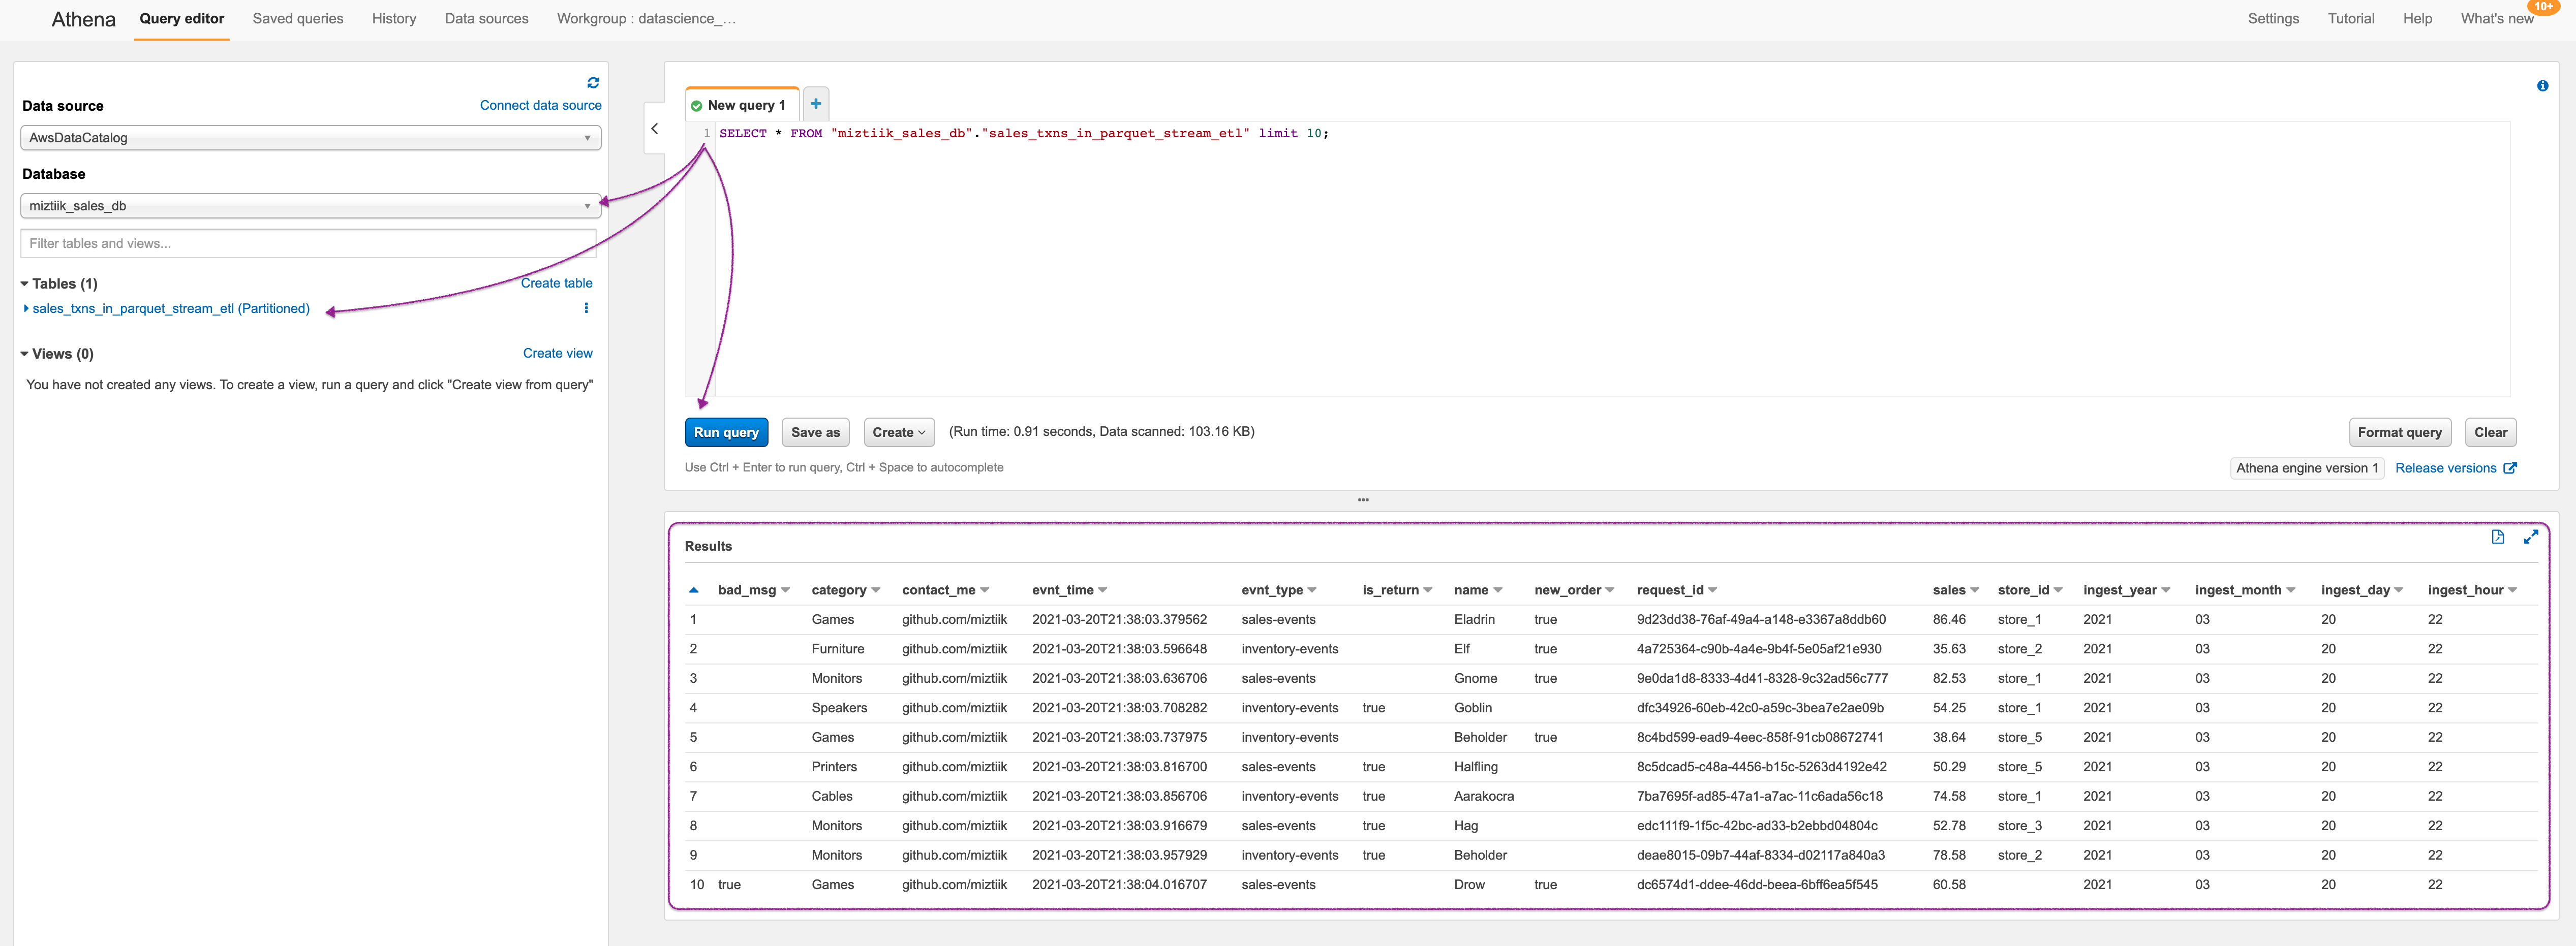Open the History tab

click(x=393, y=19)
